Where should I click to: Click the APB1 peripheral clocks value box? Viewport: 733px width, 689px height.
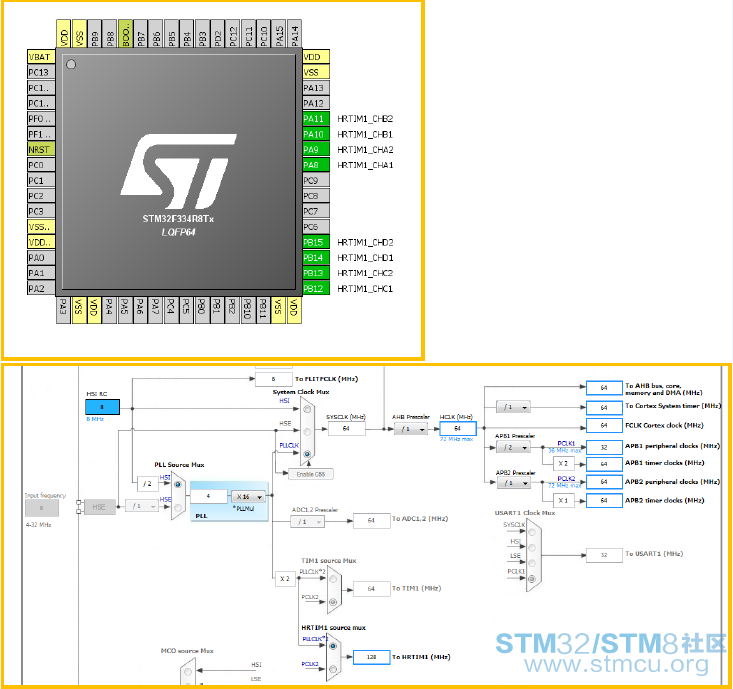[604, 447]
